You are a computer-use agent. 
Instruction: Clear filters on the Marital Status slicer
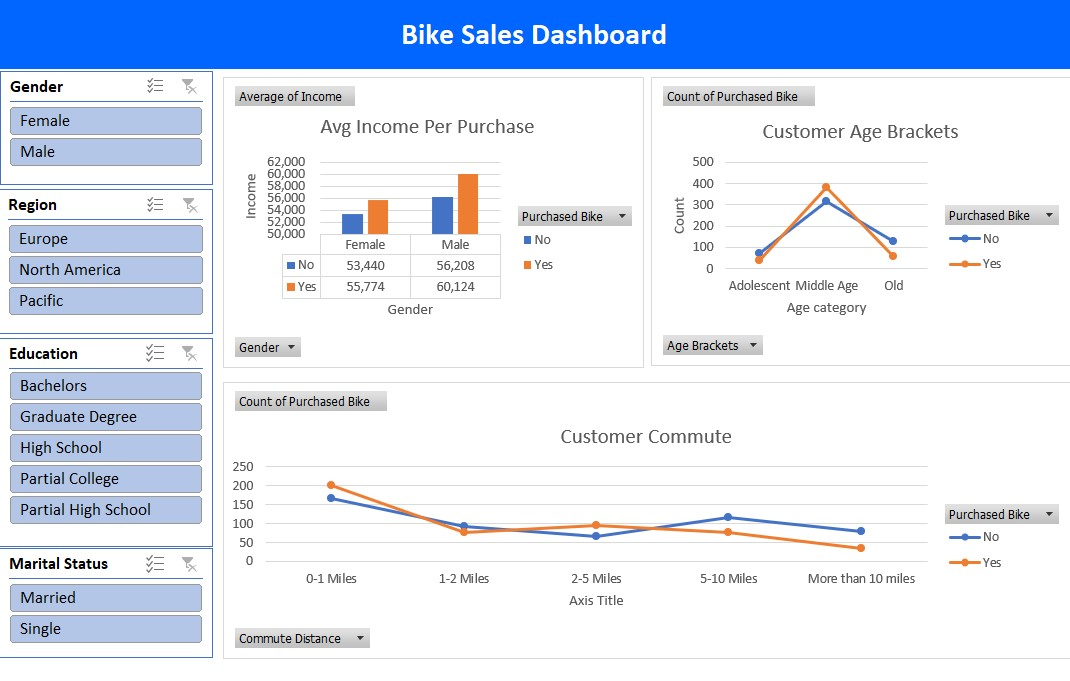189,563
